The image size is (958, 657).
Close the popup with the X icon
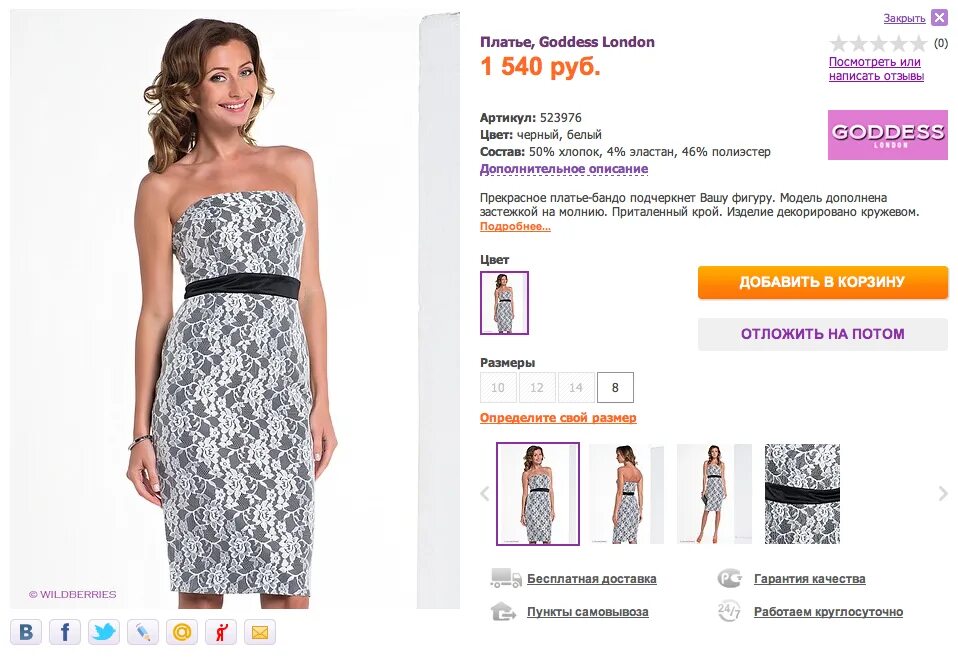tap(939, 17)
